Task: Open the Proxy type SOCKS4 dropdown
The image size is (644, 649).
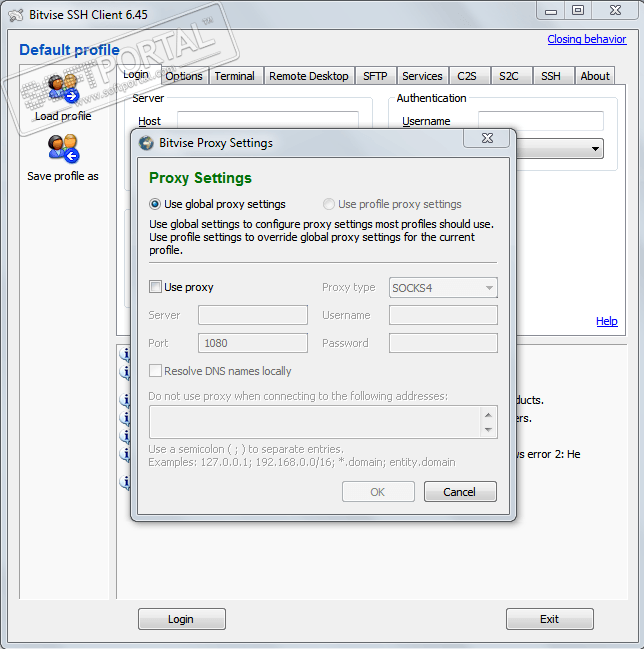Action: coord(443,288)
